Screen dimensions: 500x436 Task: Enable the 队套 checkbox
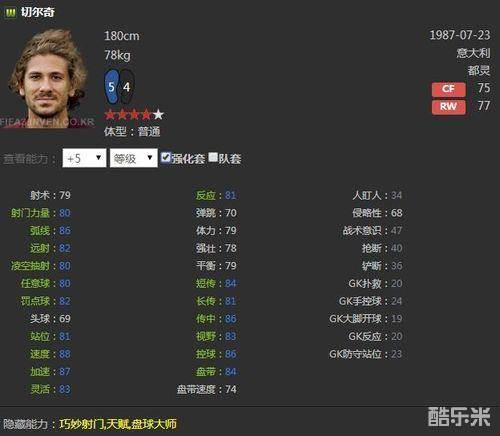coord(213,157)
